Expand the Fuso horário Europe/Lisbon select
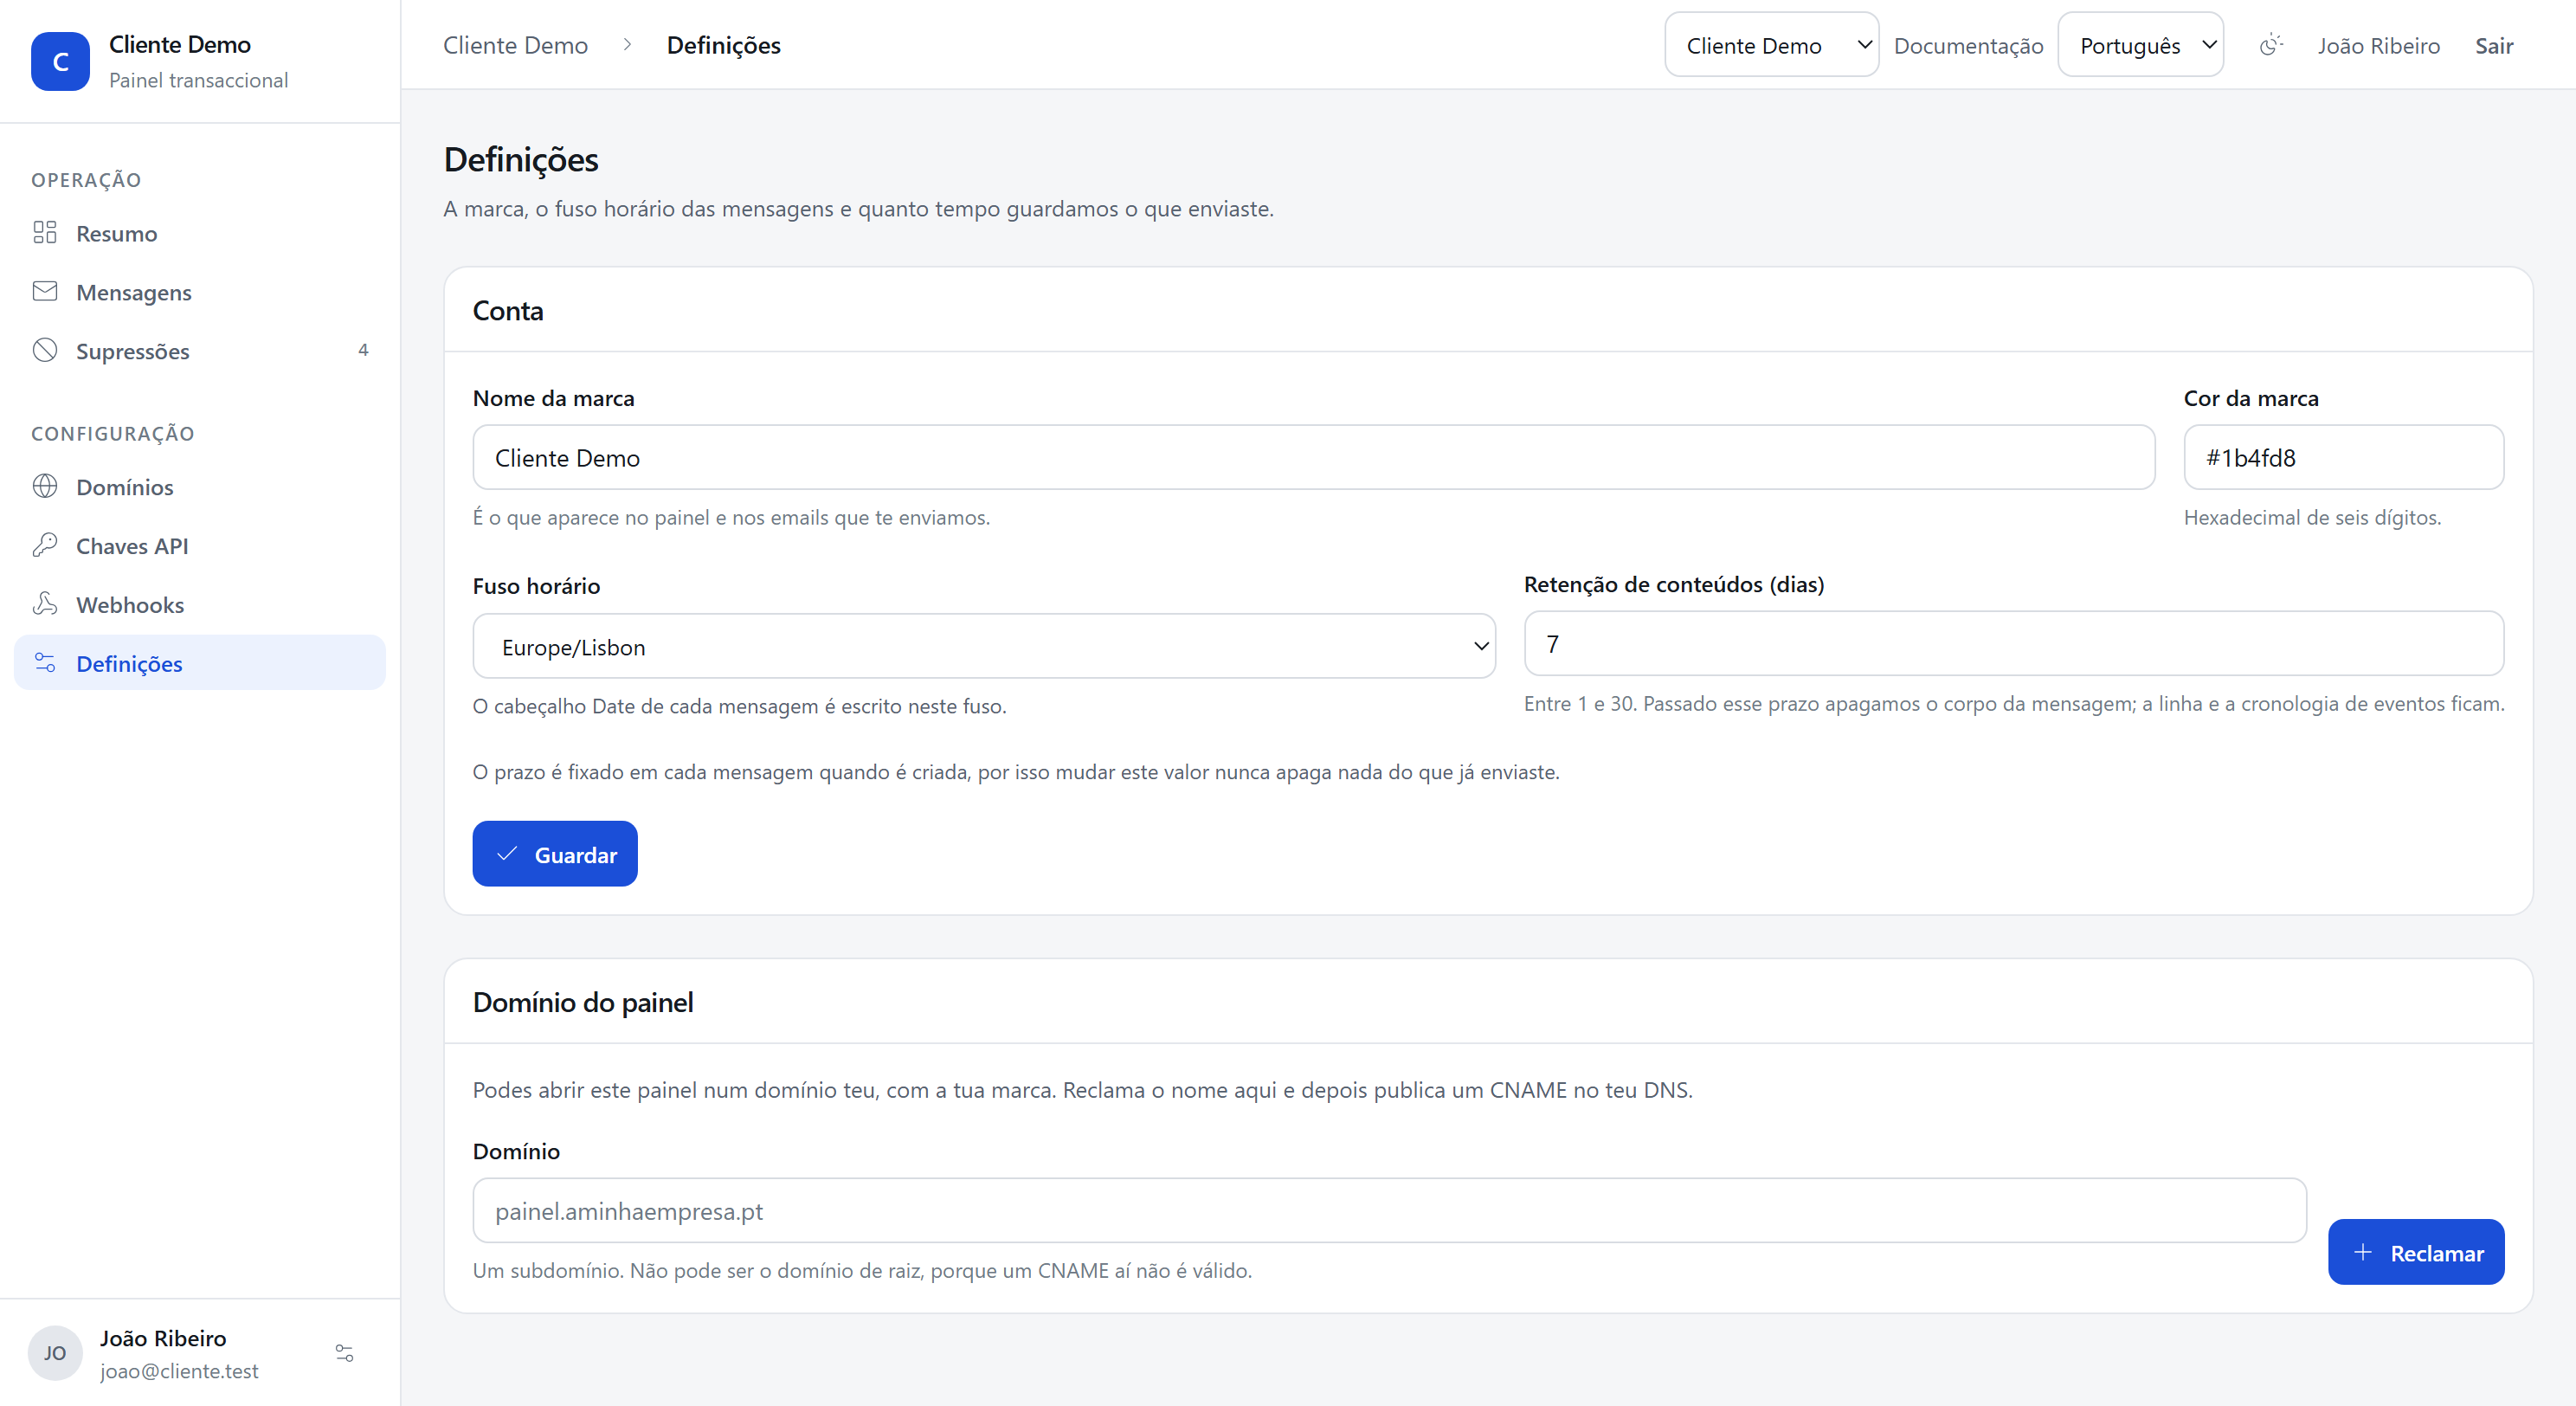The width and height of the screenshot is (2576, 1406). point(983,646)
